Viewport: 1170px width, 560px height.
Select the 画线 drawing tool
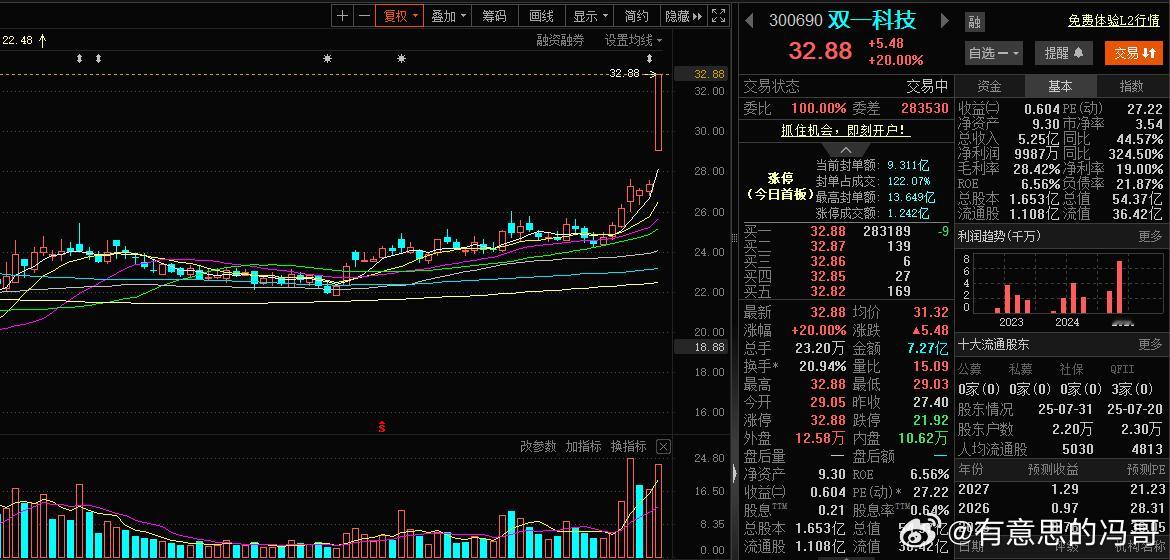tap(541, 16)
